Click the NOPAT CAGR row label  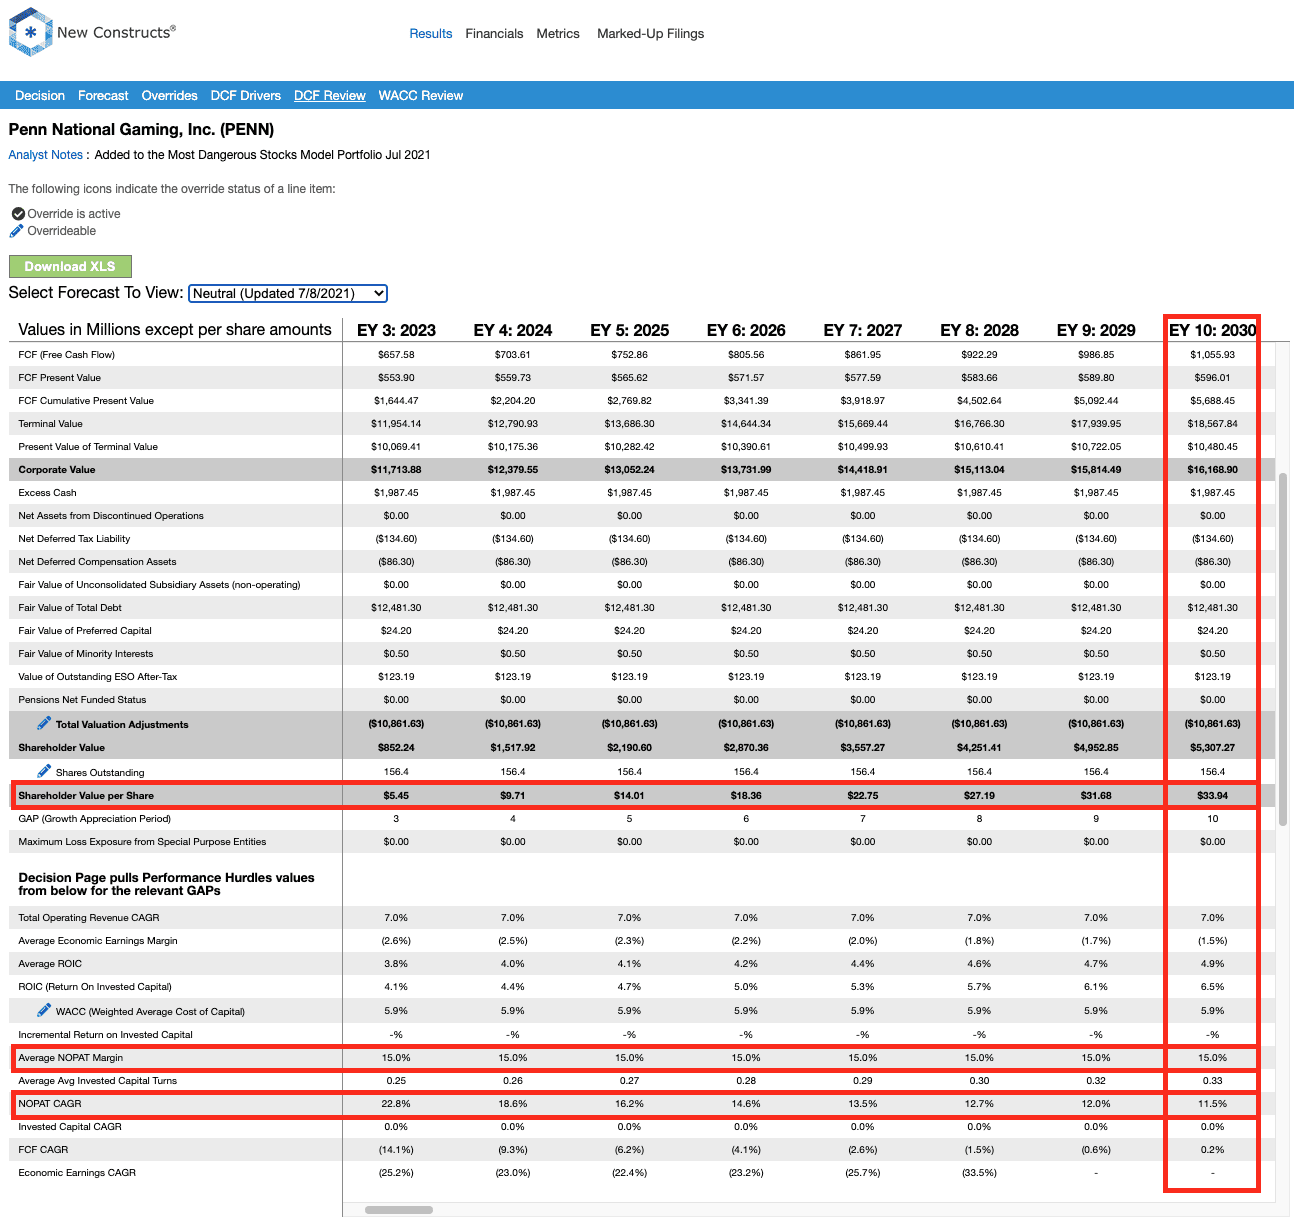click(50, 1104)
